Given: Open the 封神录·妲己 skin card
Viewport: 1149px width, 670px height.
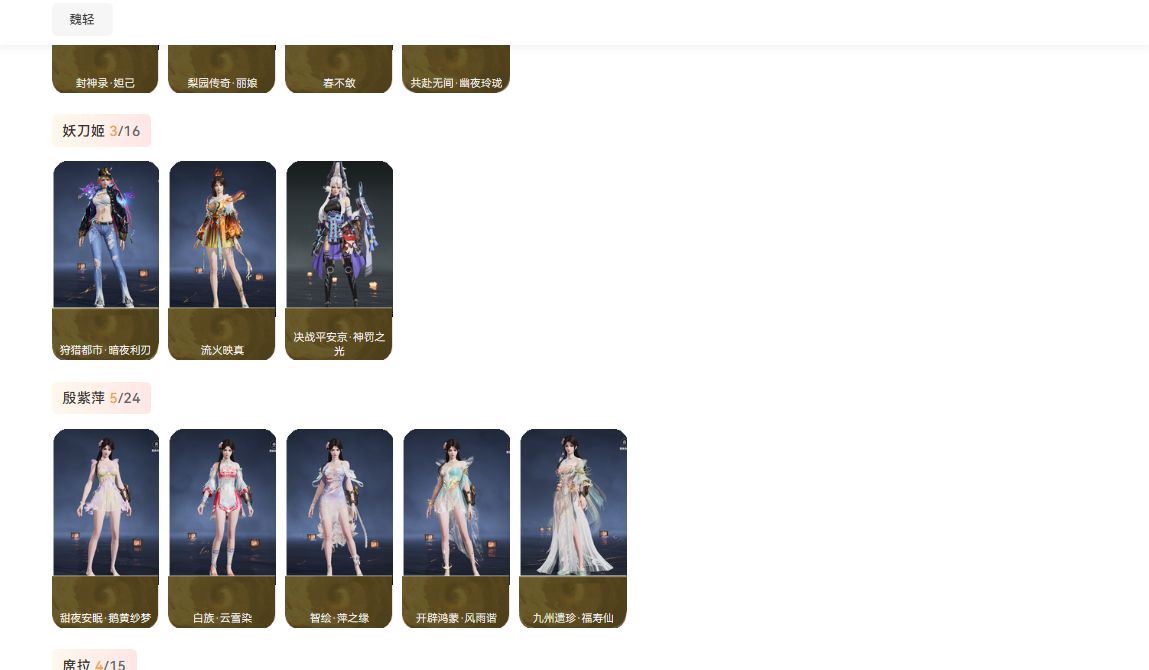Looking at the screenshot, I should pos(106,69).
